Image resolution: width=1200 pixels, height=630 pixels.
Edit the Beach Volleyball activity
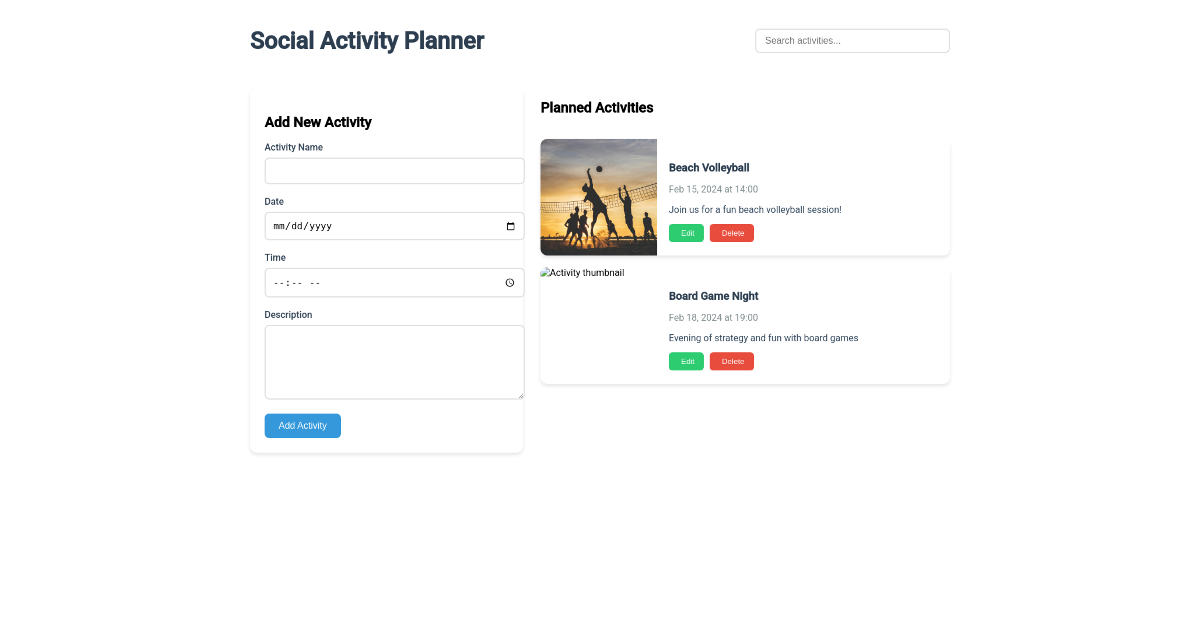(x=686, y=232)
